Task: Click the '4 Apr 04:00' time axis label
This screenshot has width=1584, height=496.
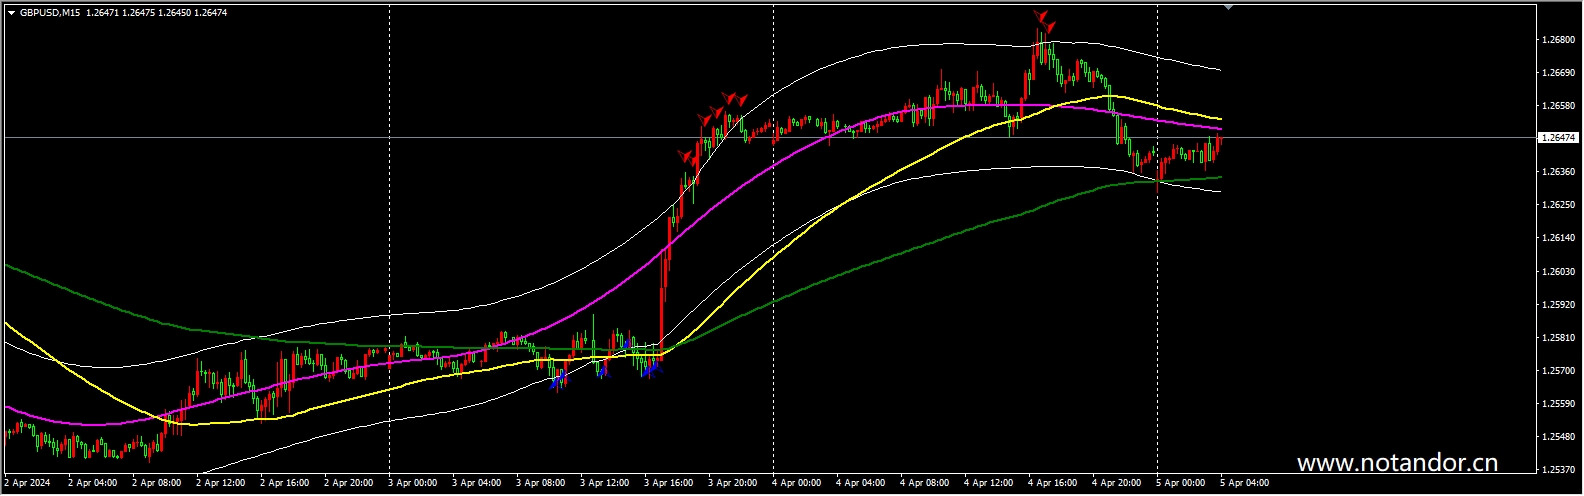Action: pos(860,483)
